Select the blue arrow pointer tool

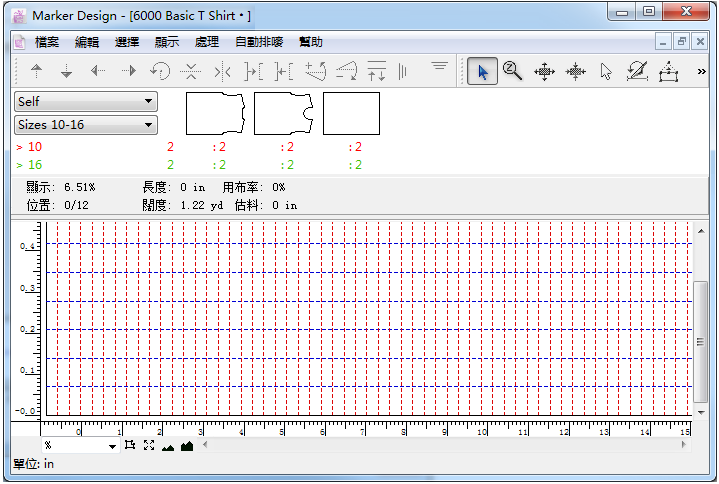click(482, 72)
